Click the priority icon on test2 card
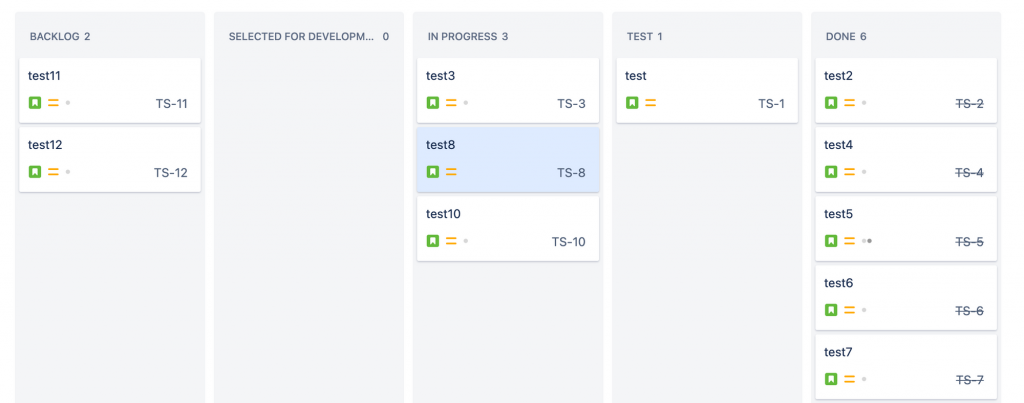 click(849, 103)
